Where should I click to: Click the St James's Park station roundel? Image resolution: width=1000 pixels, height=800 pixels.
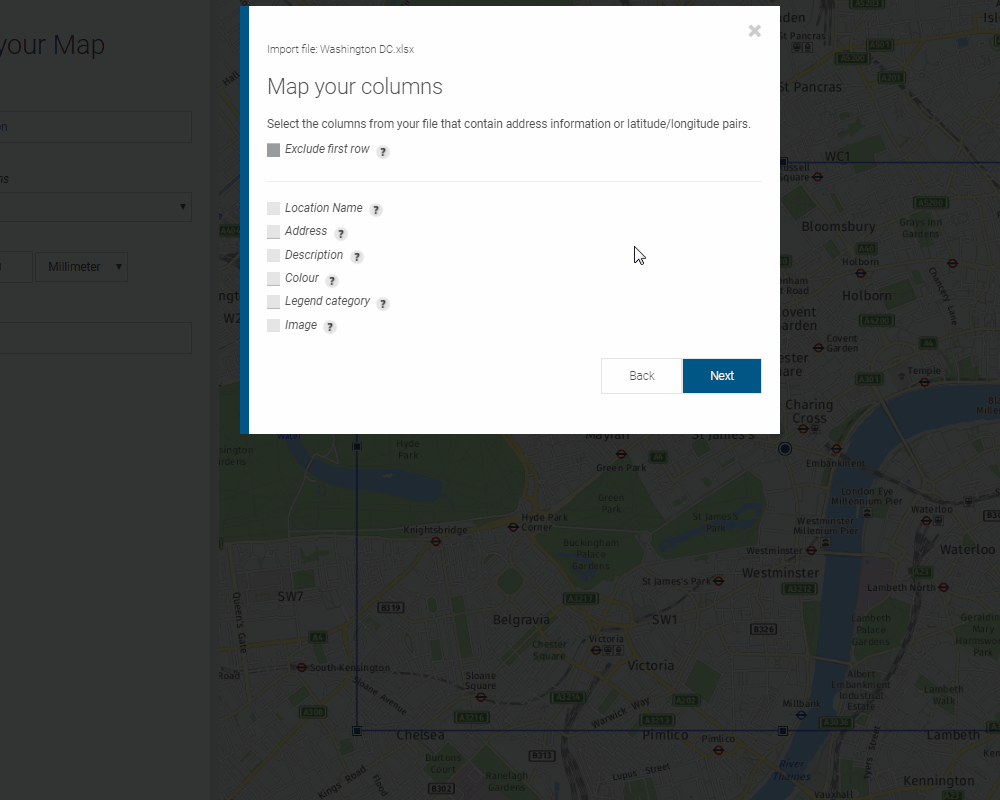[x=719, y=581]
